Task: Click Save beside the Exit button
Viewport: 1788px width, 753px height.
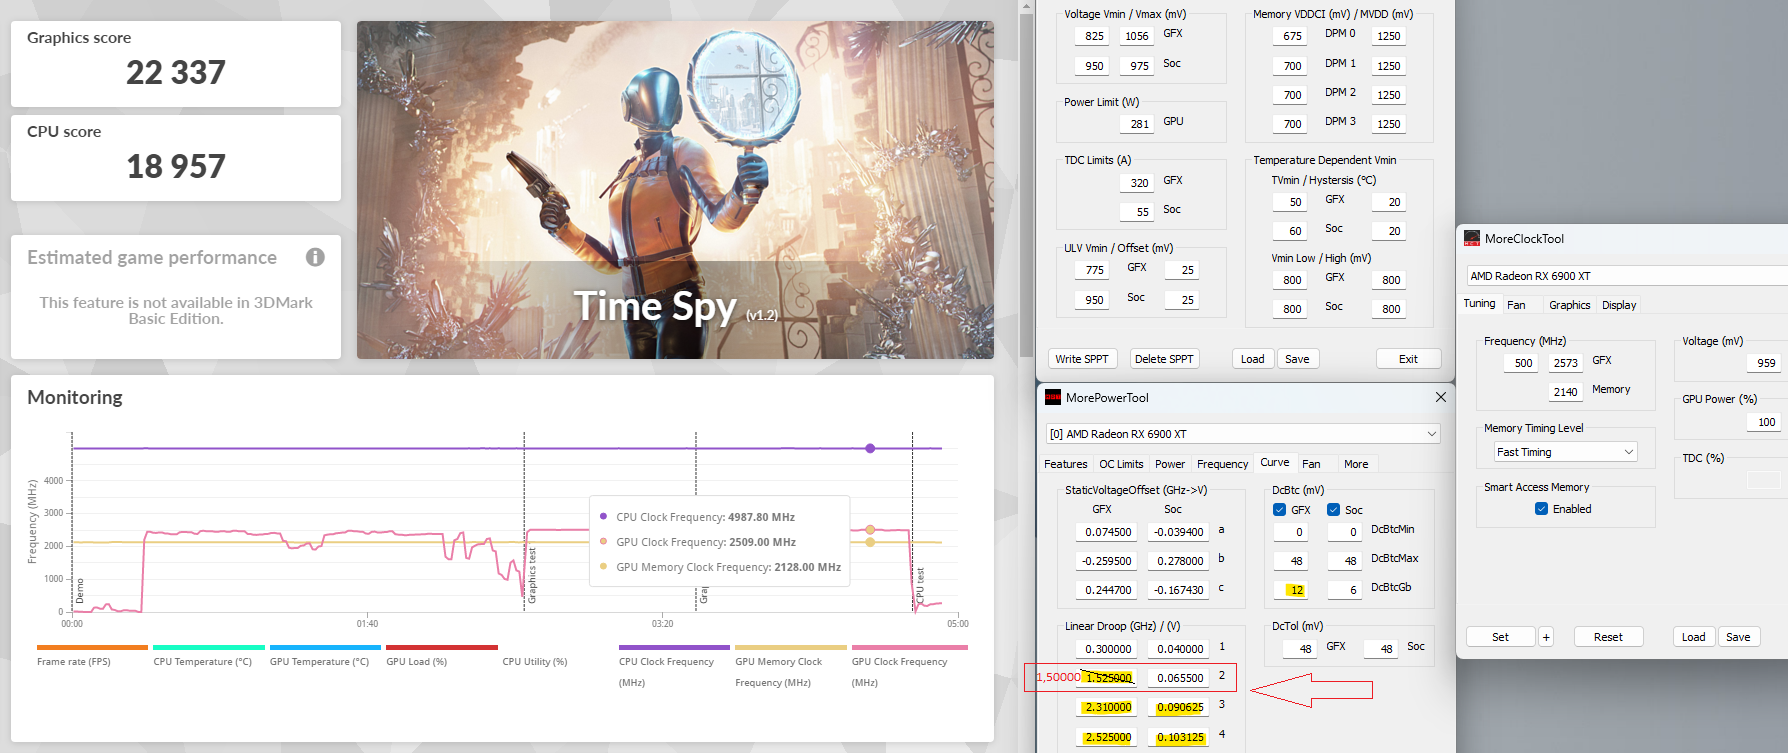Action: (1297, 359)
